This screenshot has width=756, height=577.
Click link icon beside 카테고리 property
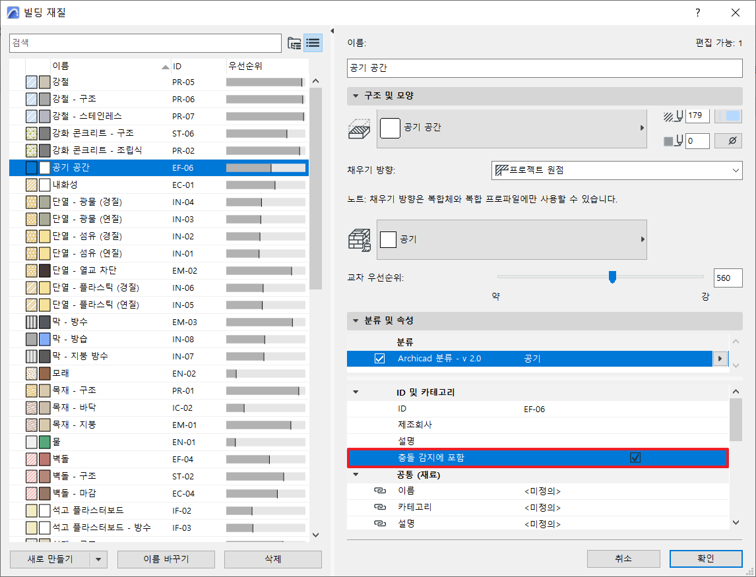(x=380, y=508)
